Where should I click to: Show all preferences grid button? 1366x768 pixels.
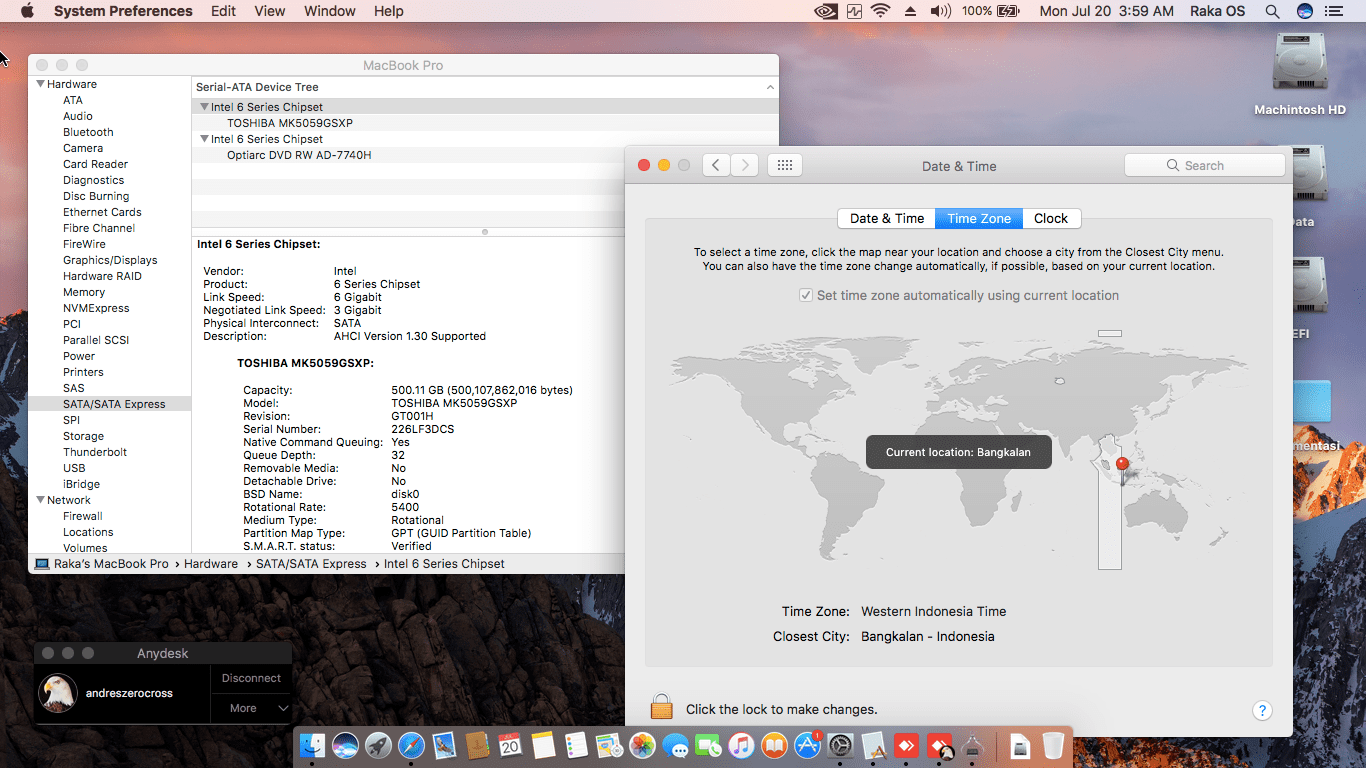pos(785,166)
